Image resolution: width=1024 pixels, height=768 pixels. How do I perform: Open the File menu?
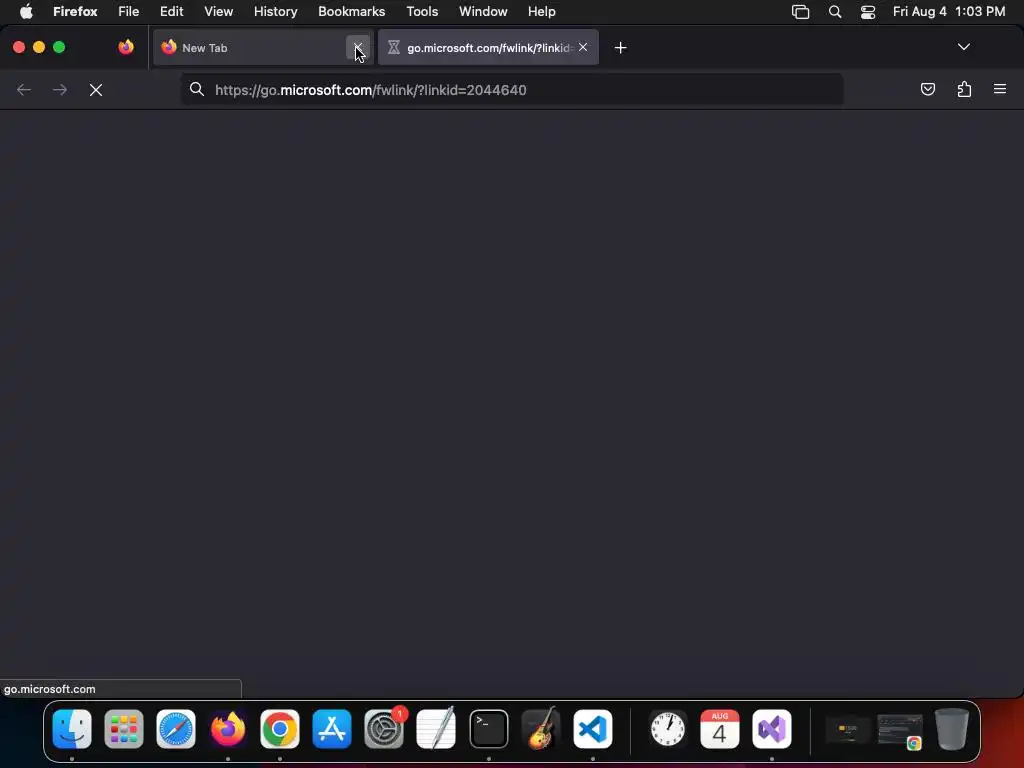pos(129,12)
